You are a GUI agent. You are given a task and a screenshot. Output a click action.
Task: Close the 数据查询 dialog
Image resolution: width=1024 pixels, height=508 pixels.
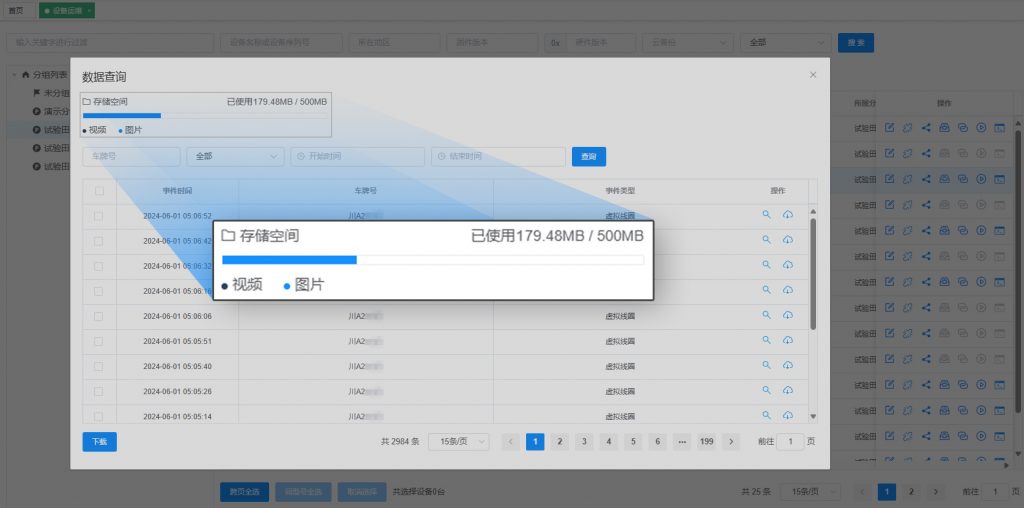point(813,75)
